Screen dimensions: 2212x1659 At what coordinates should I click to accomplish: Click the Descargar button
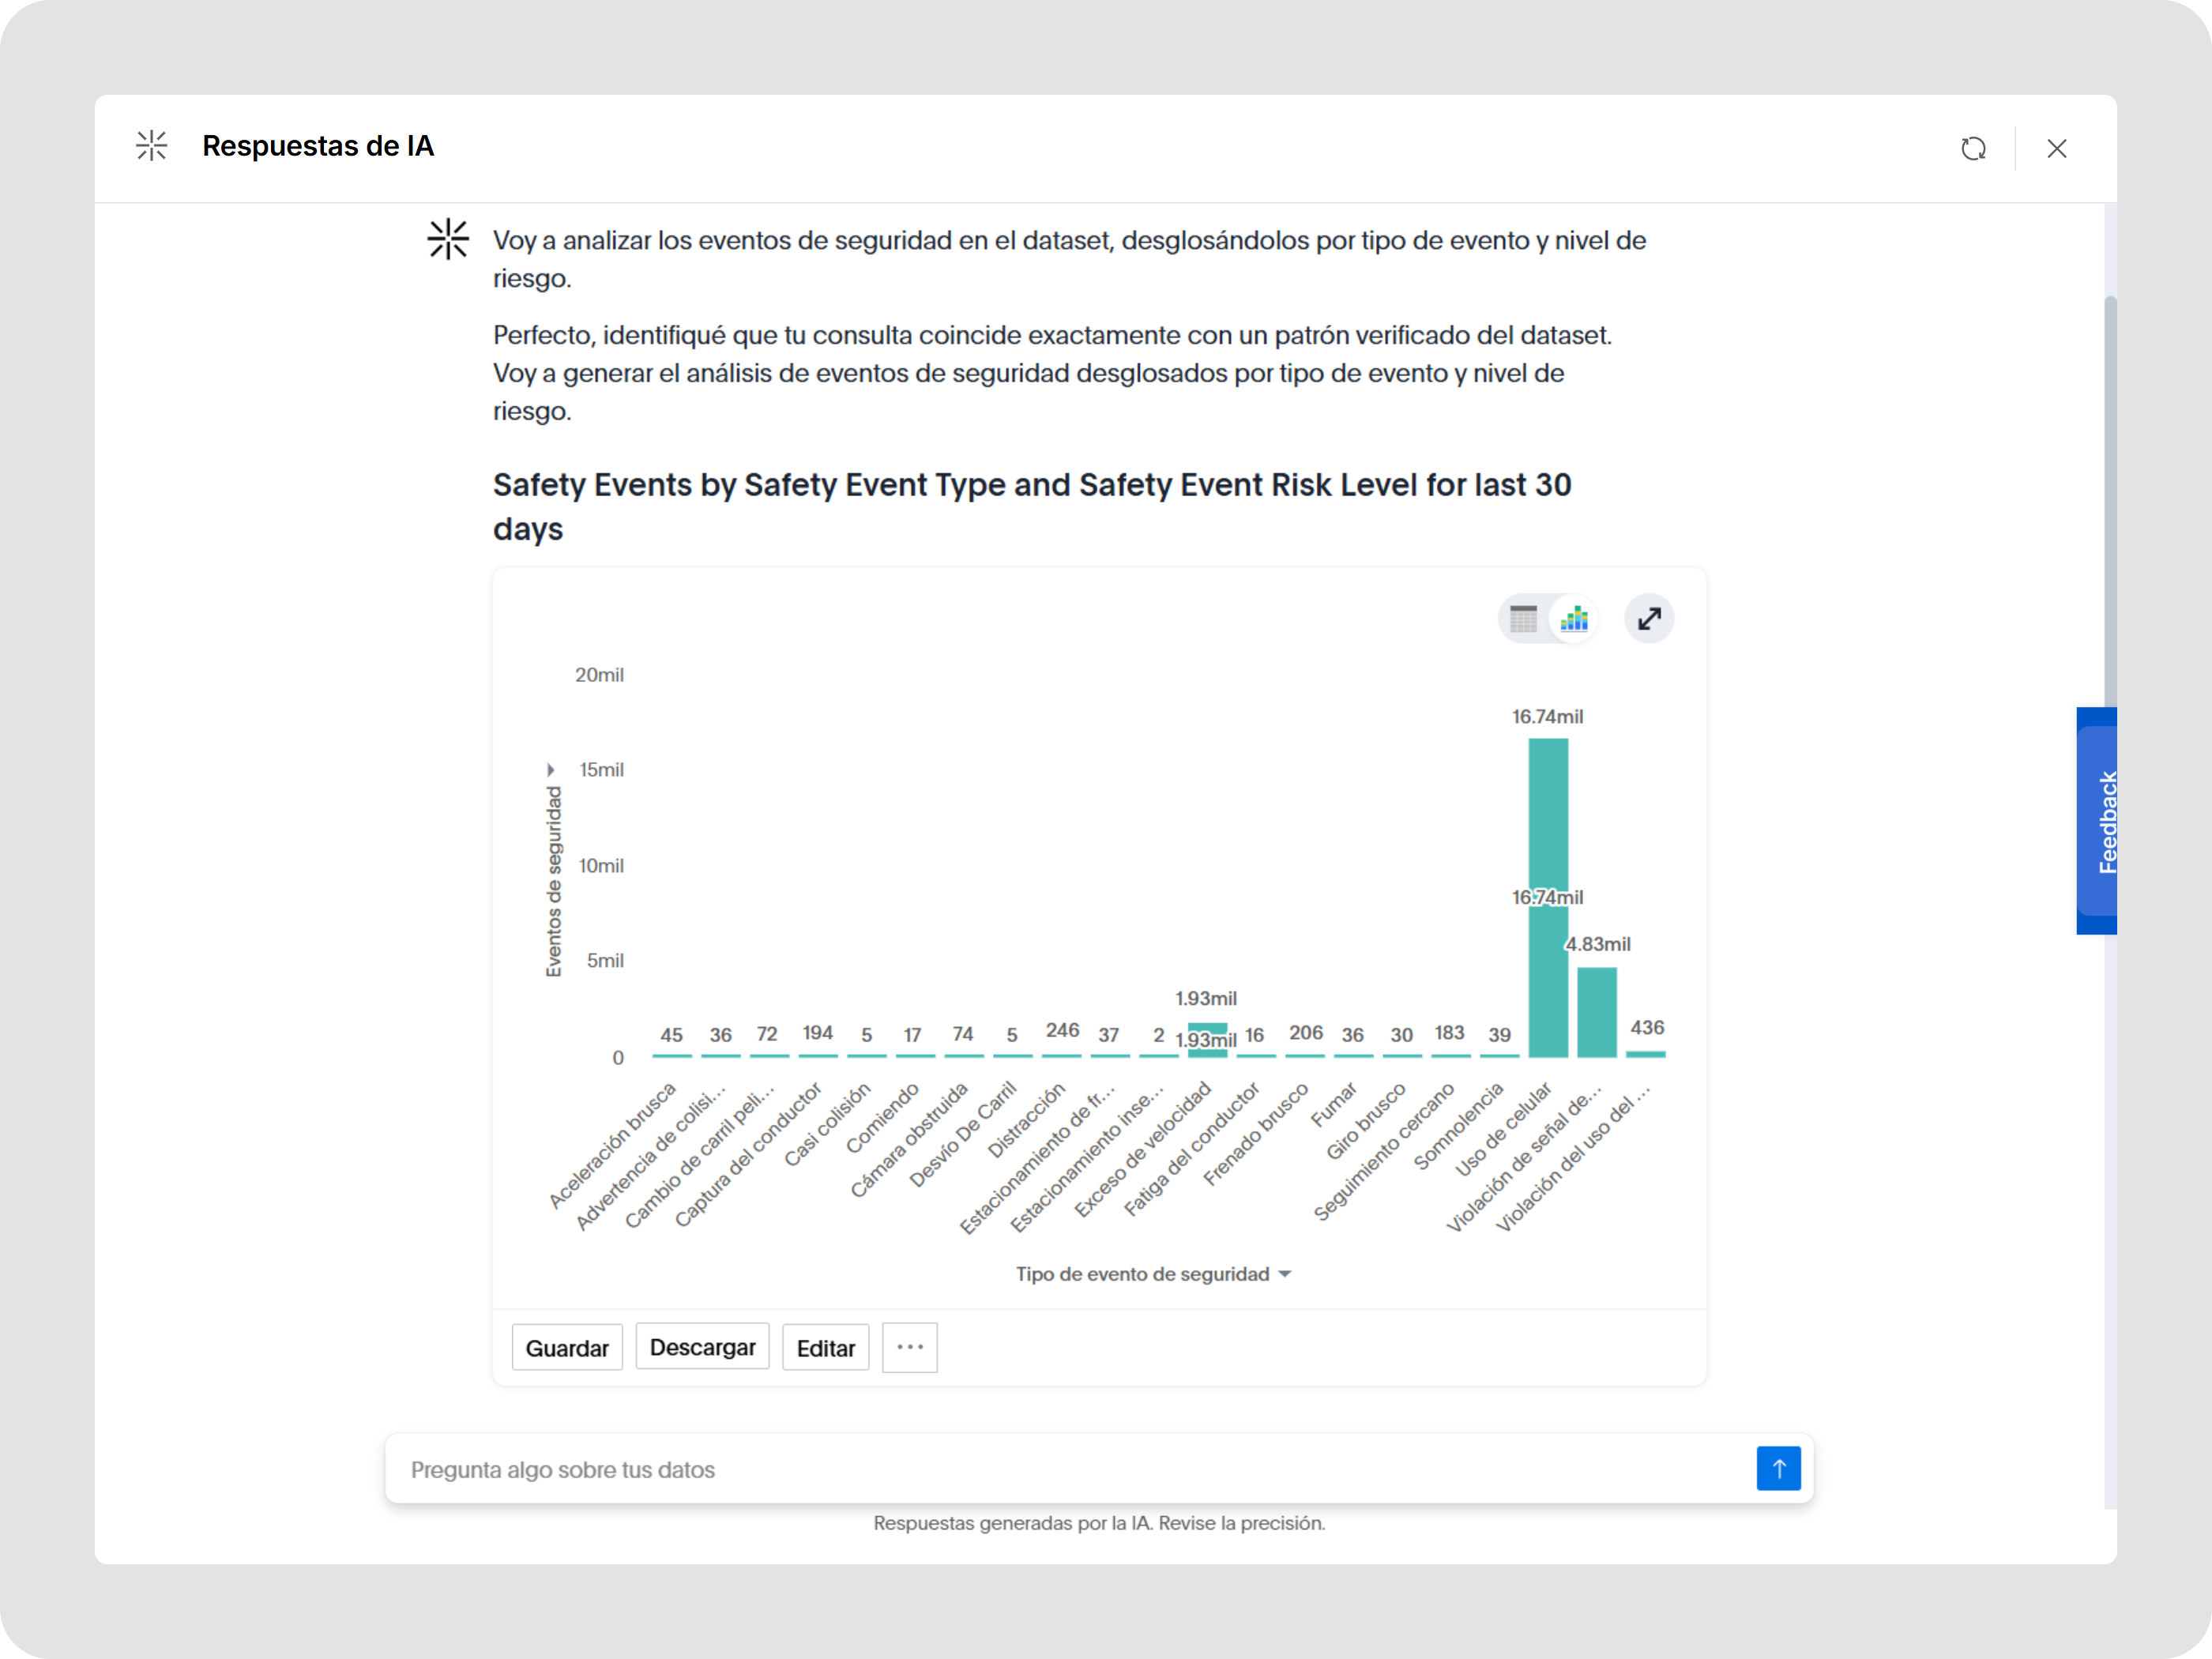tap(702, 1347)
